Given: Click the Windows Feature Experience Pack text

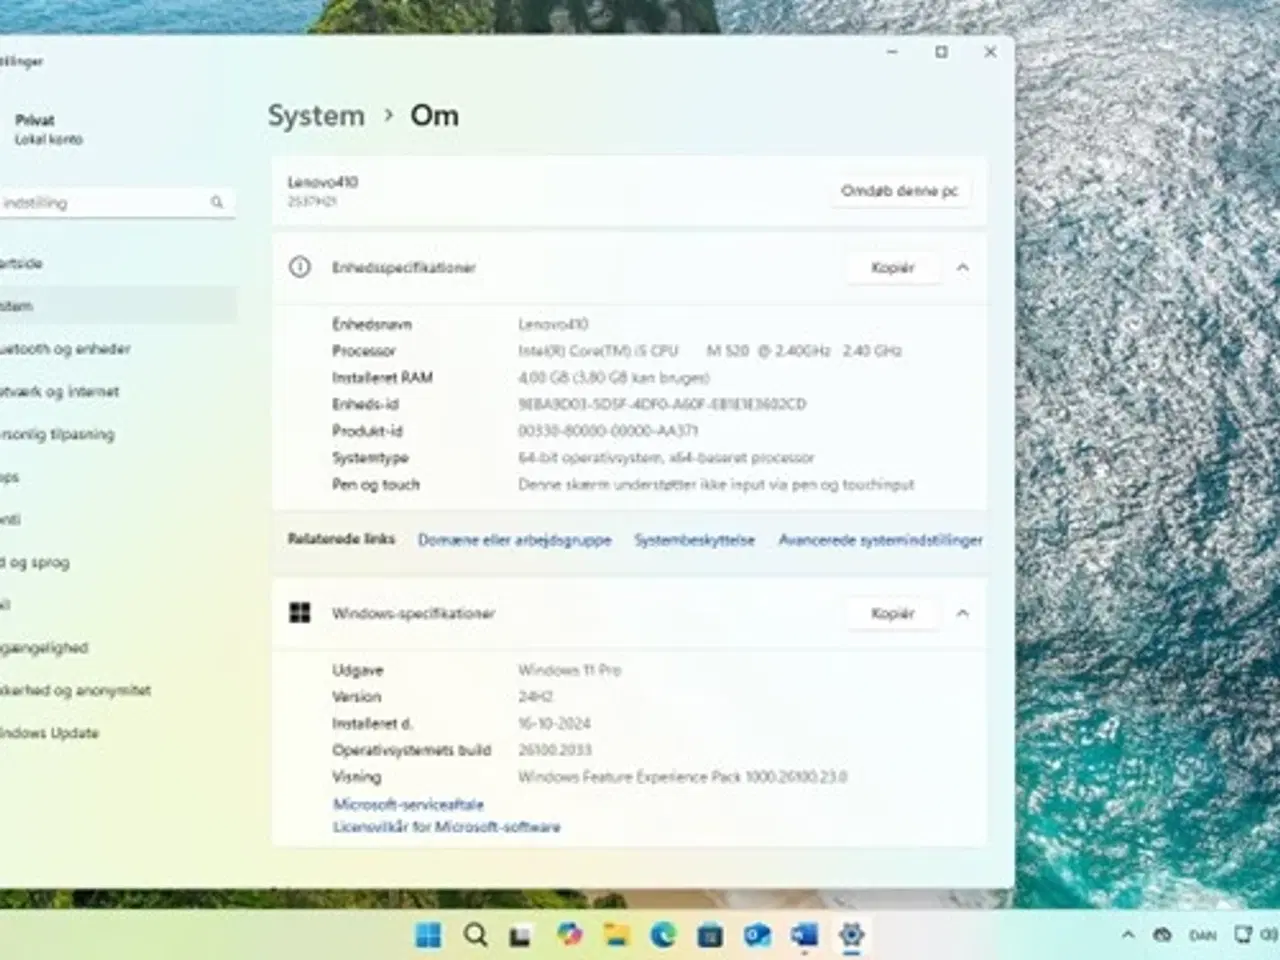Looking at the screenshot, I should point(682,777).
